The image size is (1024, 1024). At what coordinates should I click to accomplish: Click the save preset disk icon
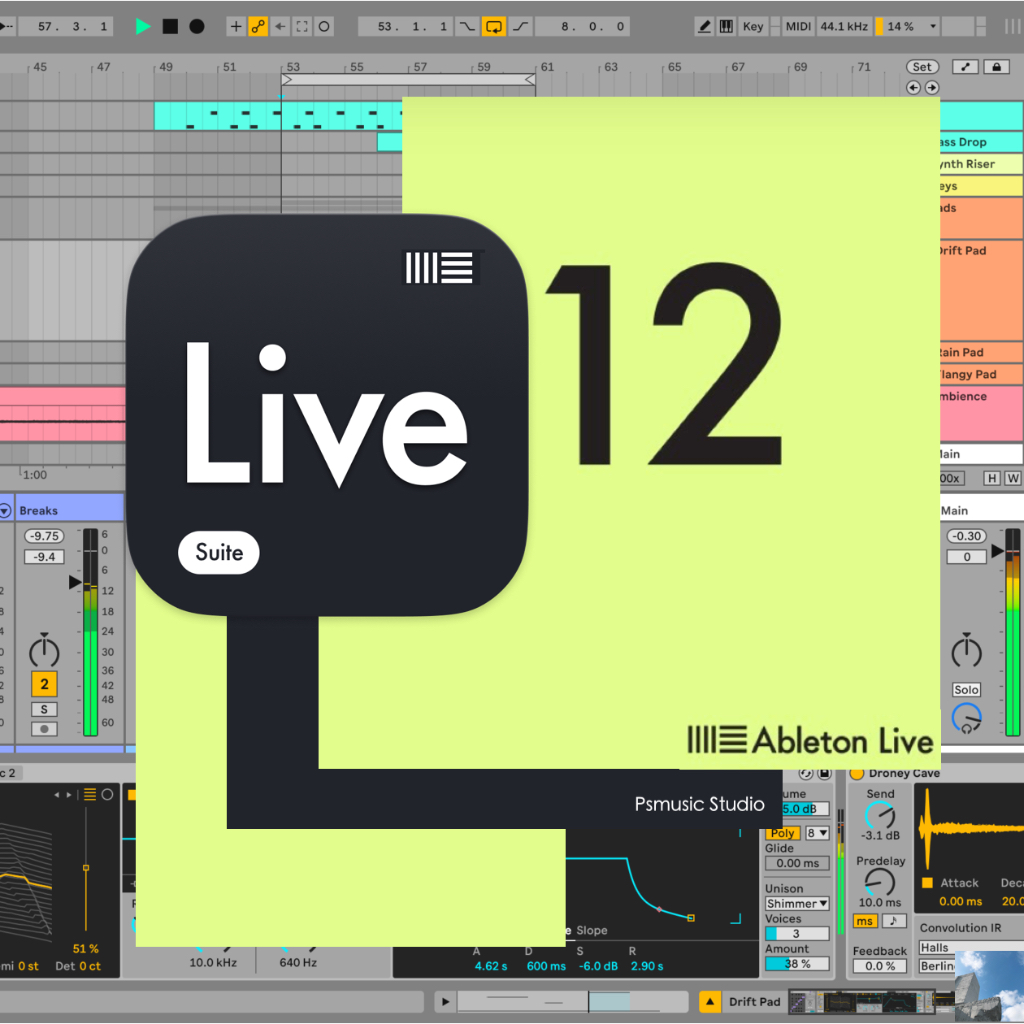click(824, 774)
